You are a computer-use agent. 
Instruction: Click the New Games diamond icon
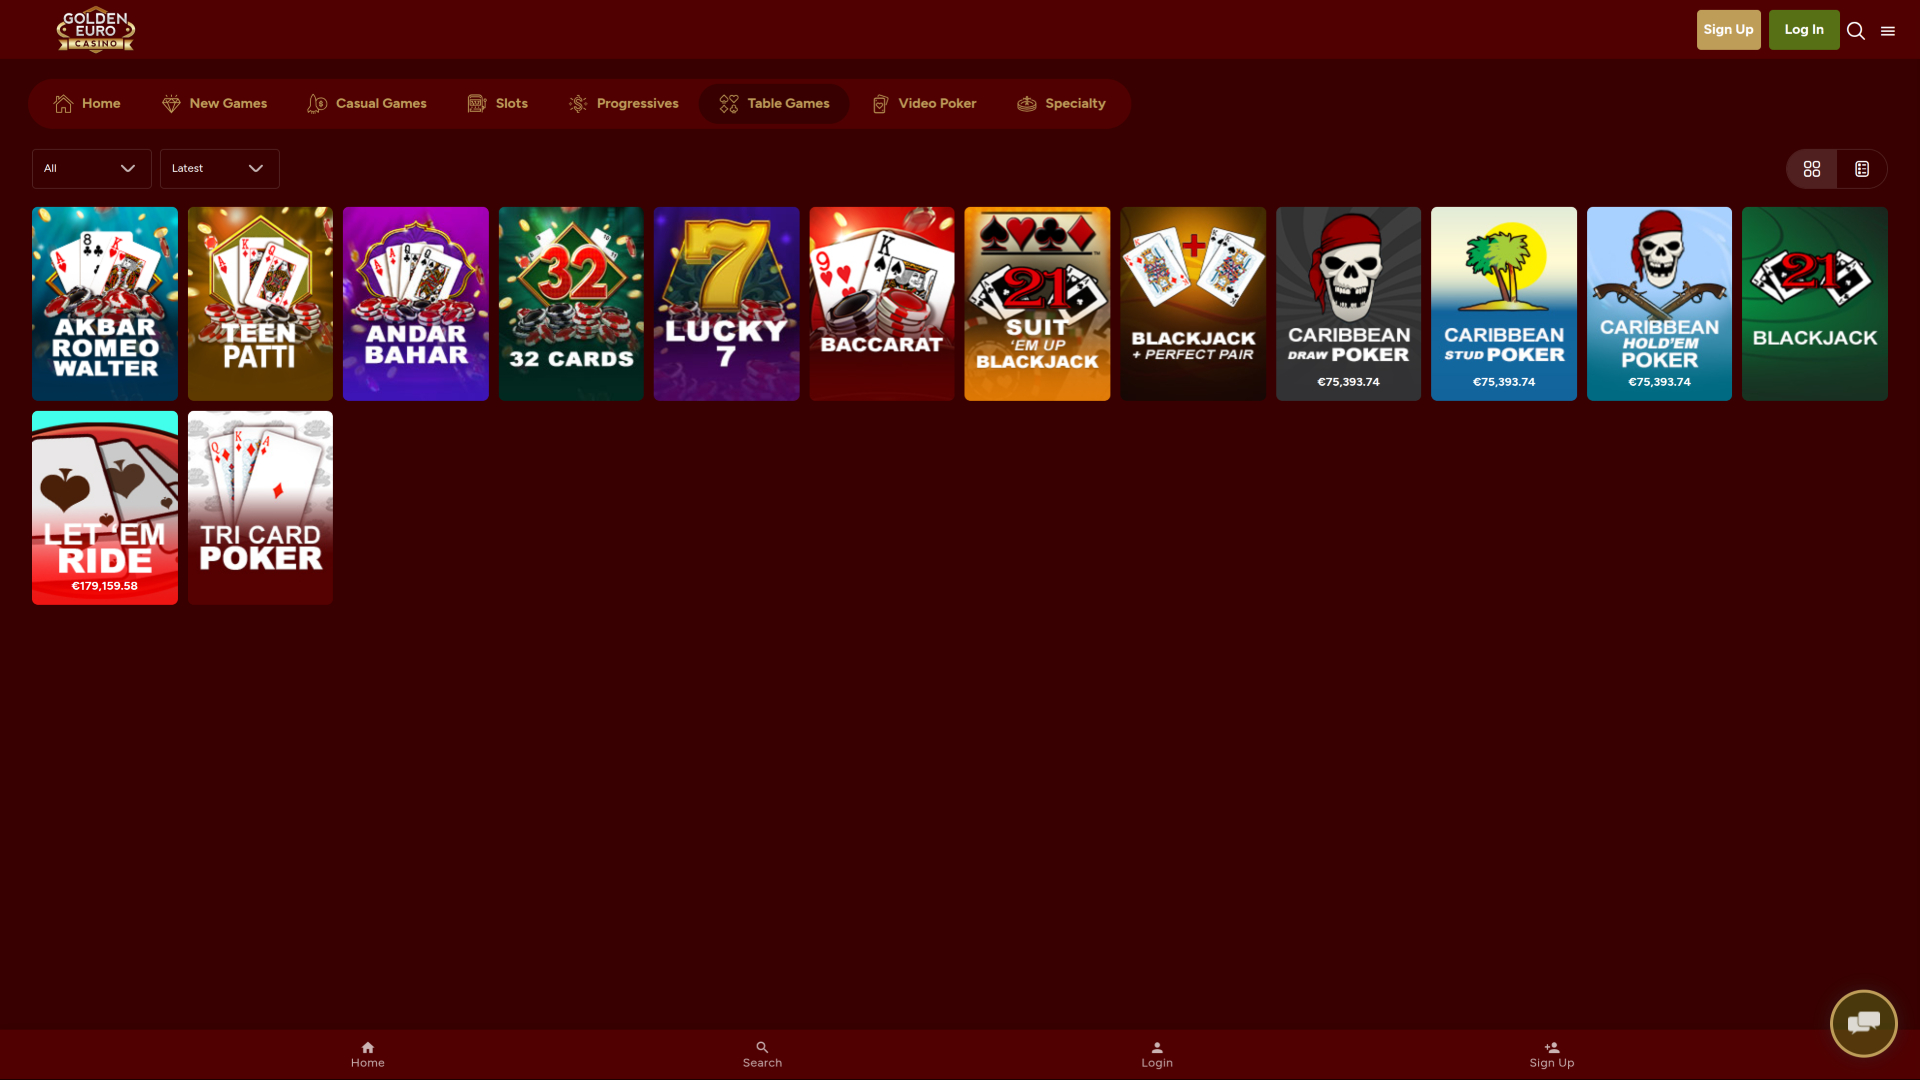click(171, 103)
